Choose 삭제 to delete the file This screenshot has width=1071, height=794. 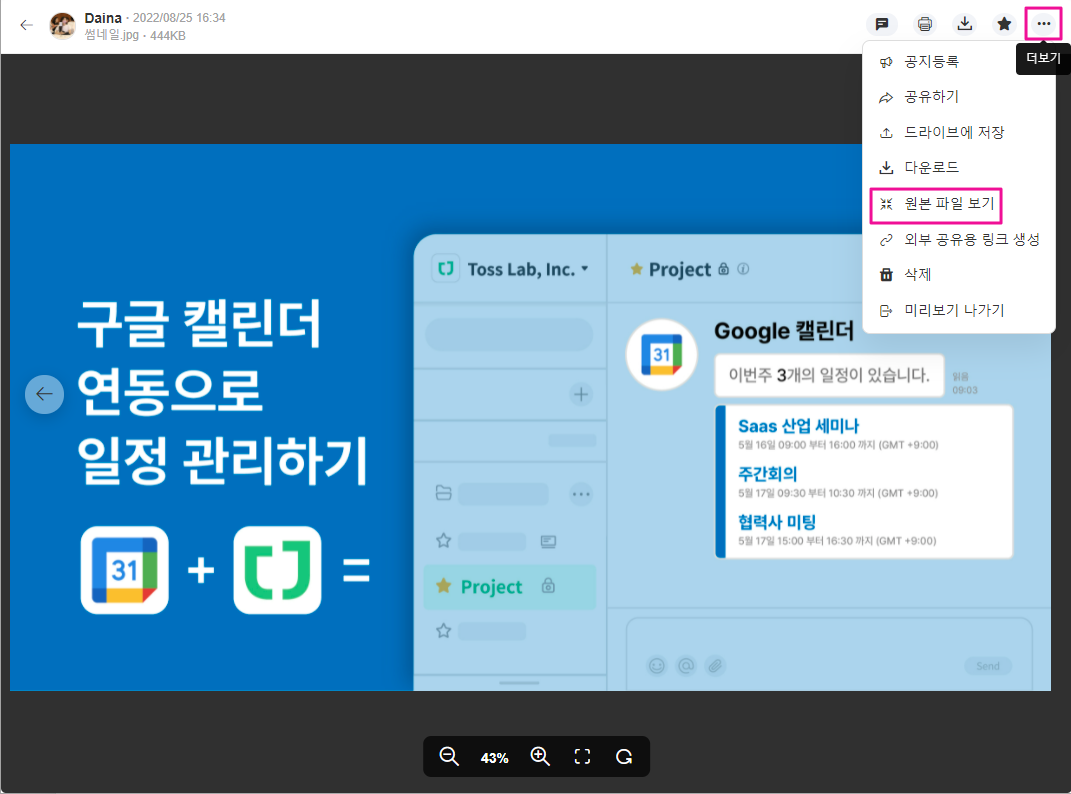959,275
